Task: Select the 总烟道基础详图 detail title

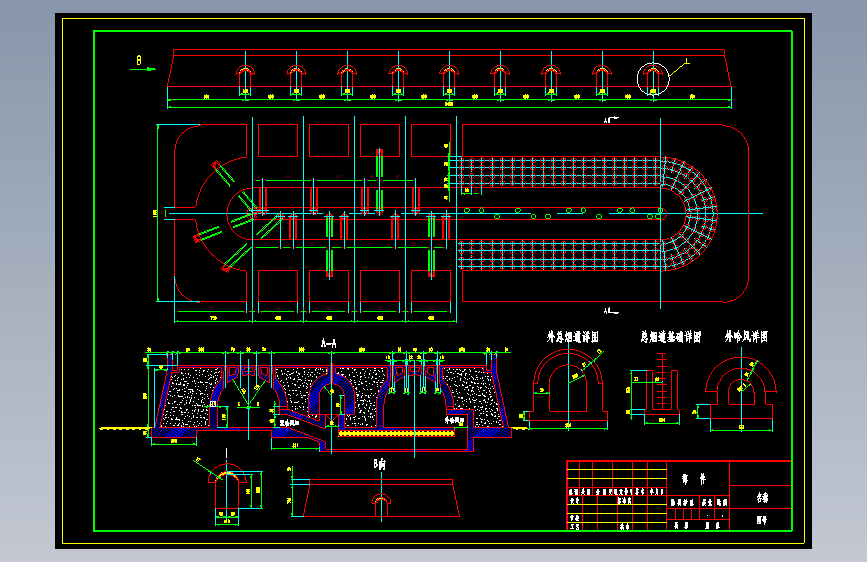Action: click(x=671, y=337)
